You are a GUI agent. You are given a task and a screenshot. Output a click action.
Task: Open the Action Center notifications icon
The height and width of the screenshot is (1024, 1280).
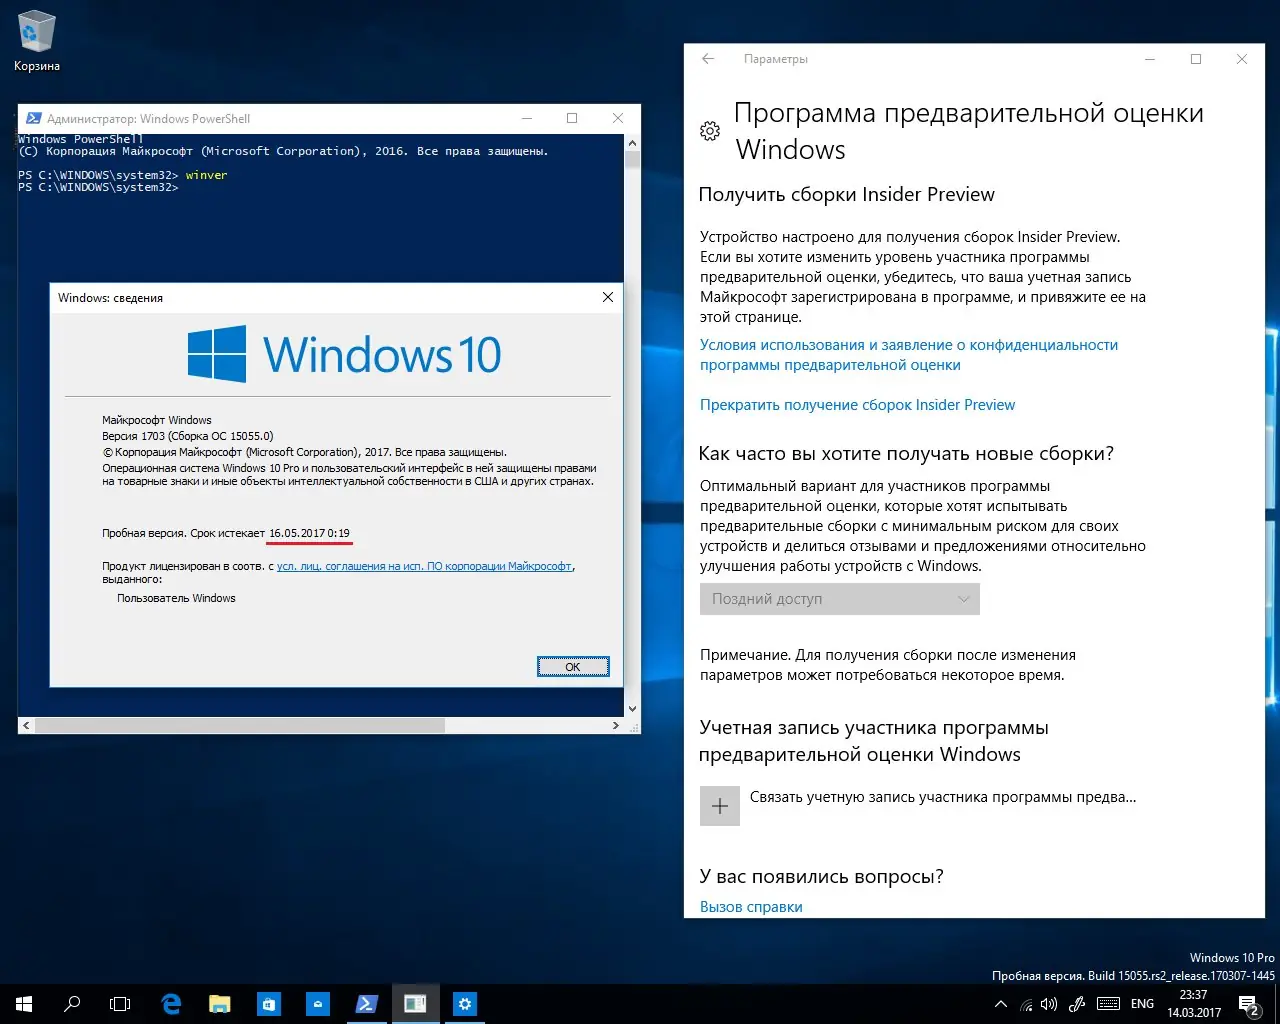[1249, 1004]
